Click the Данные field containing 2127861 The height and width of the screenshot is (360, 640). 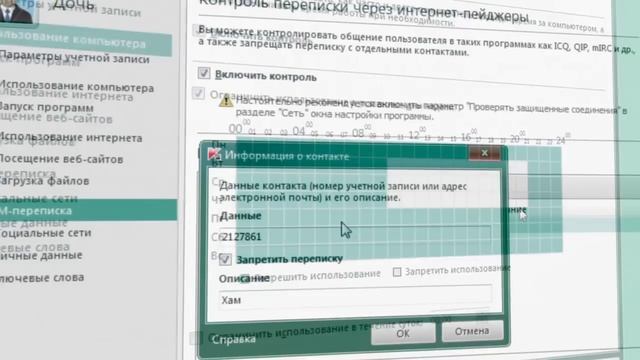pyautogui.click(x=355, y=236)
